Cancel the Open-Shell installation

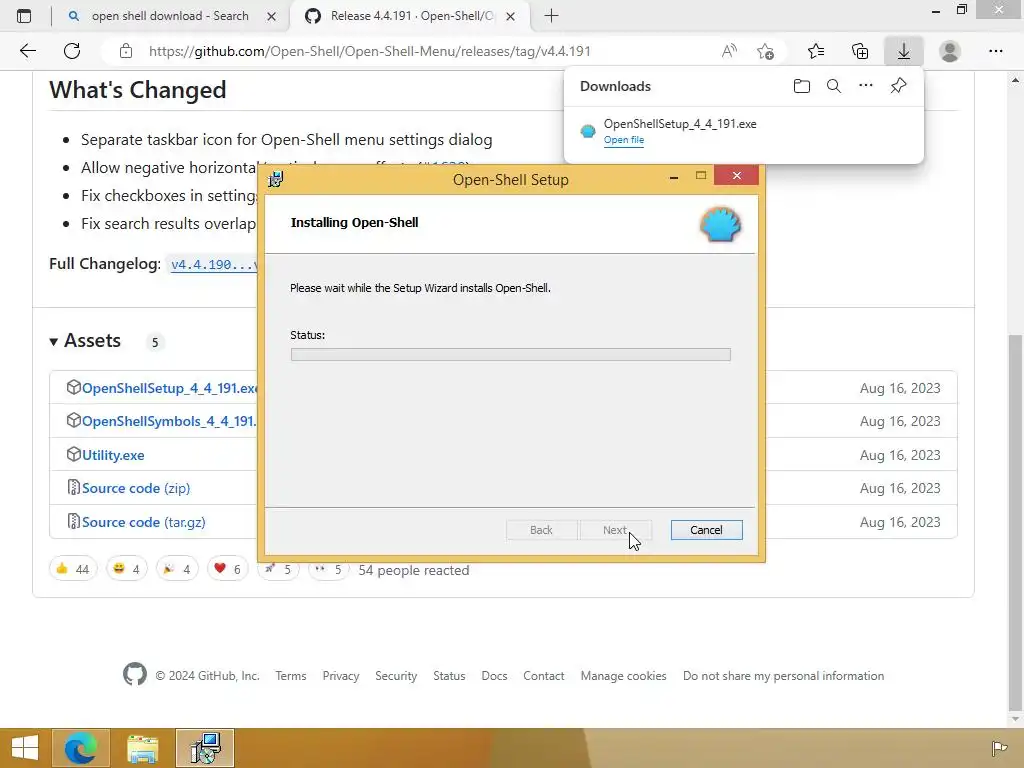[x=706, y=530]
